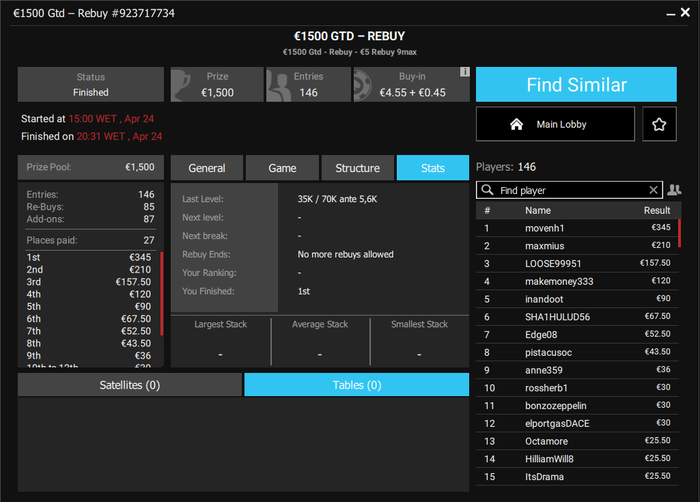Clear the Find player search field
The image size is (700, 502).
(x=653, y=190)
